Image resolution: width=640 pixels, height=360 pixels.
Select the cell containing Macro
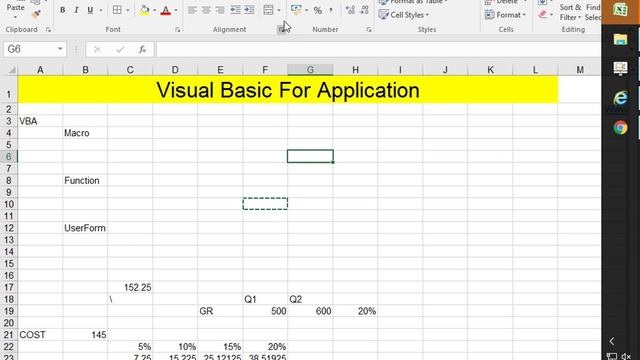85,133
